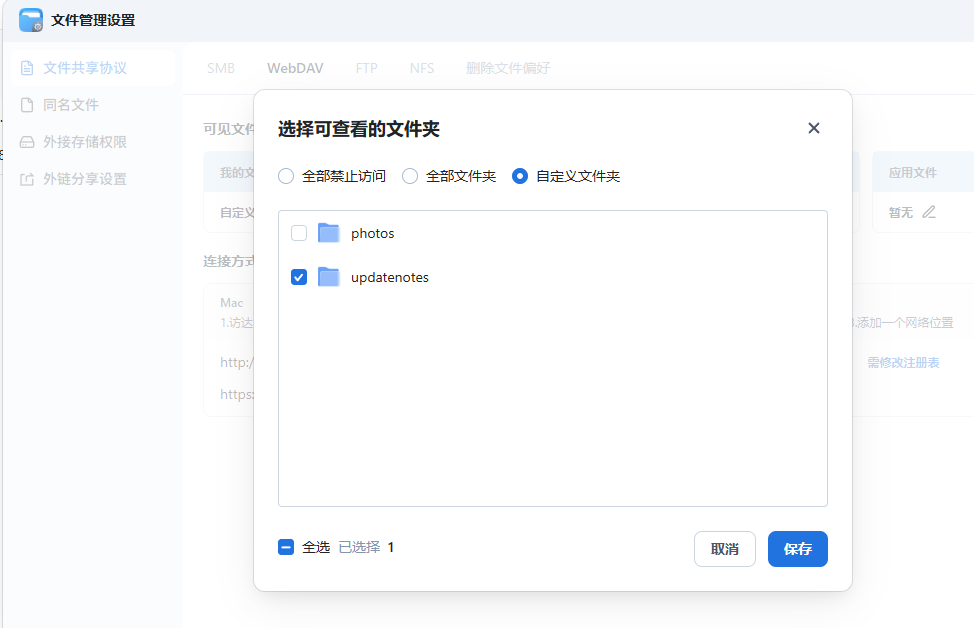Uncheck the updatenotes folder checkbox

coord(299,277)
